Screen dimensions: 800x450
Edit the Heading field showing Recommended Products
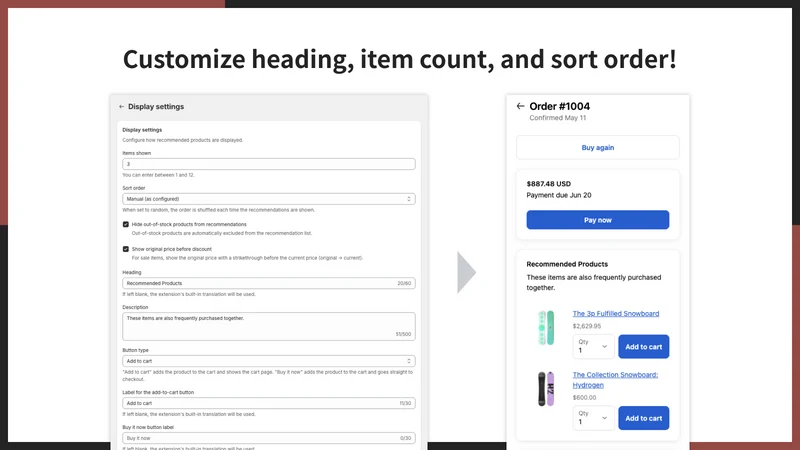269,283
